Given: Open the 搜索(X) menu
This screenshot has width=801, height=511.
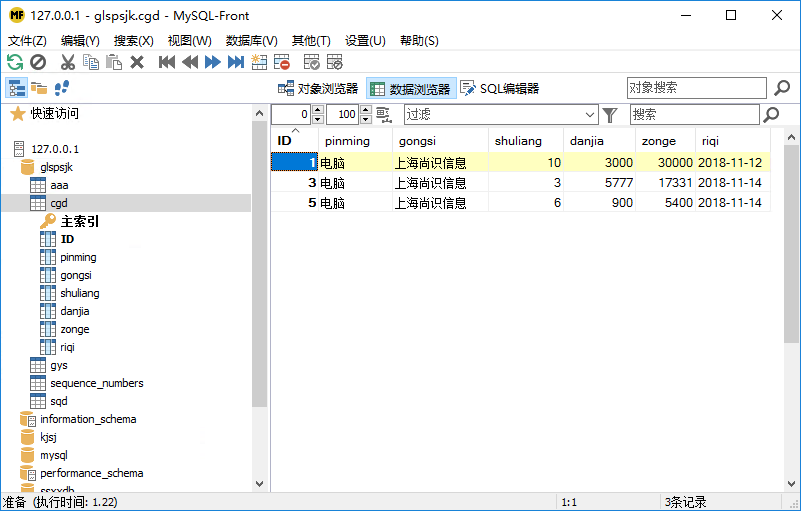Looking at the screenshot, I should pyautogui.click(x=133, y=41).
